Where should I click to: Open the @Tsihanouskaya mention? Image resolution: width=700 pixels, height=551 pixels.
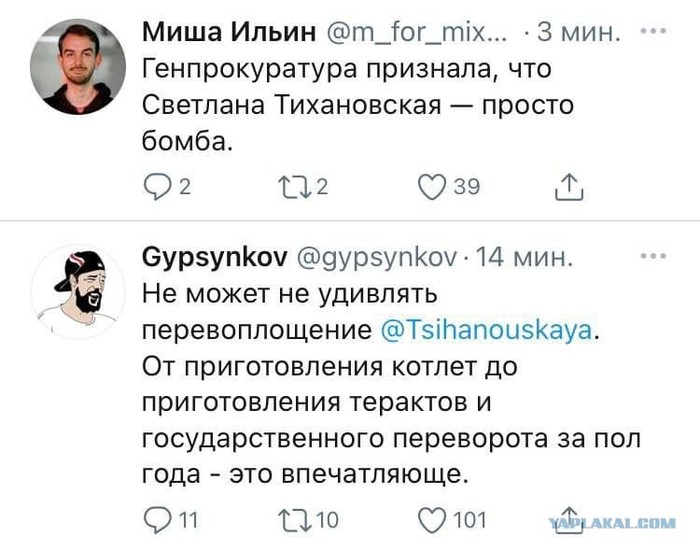tap(487, 331)
